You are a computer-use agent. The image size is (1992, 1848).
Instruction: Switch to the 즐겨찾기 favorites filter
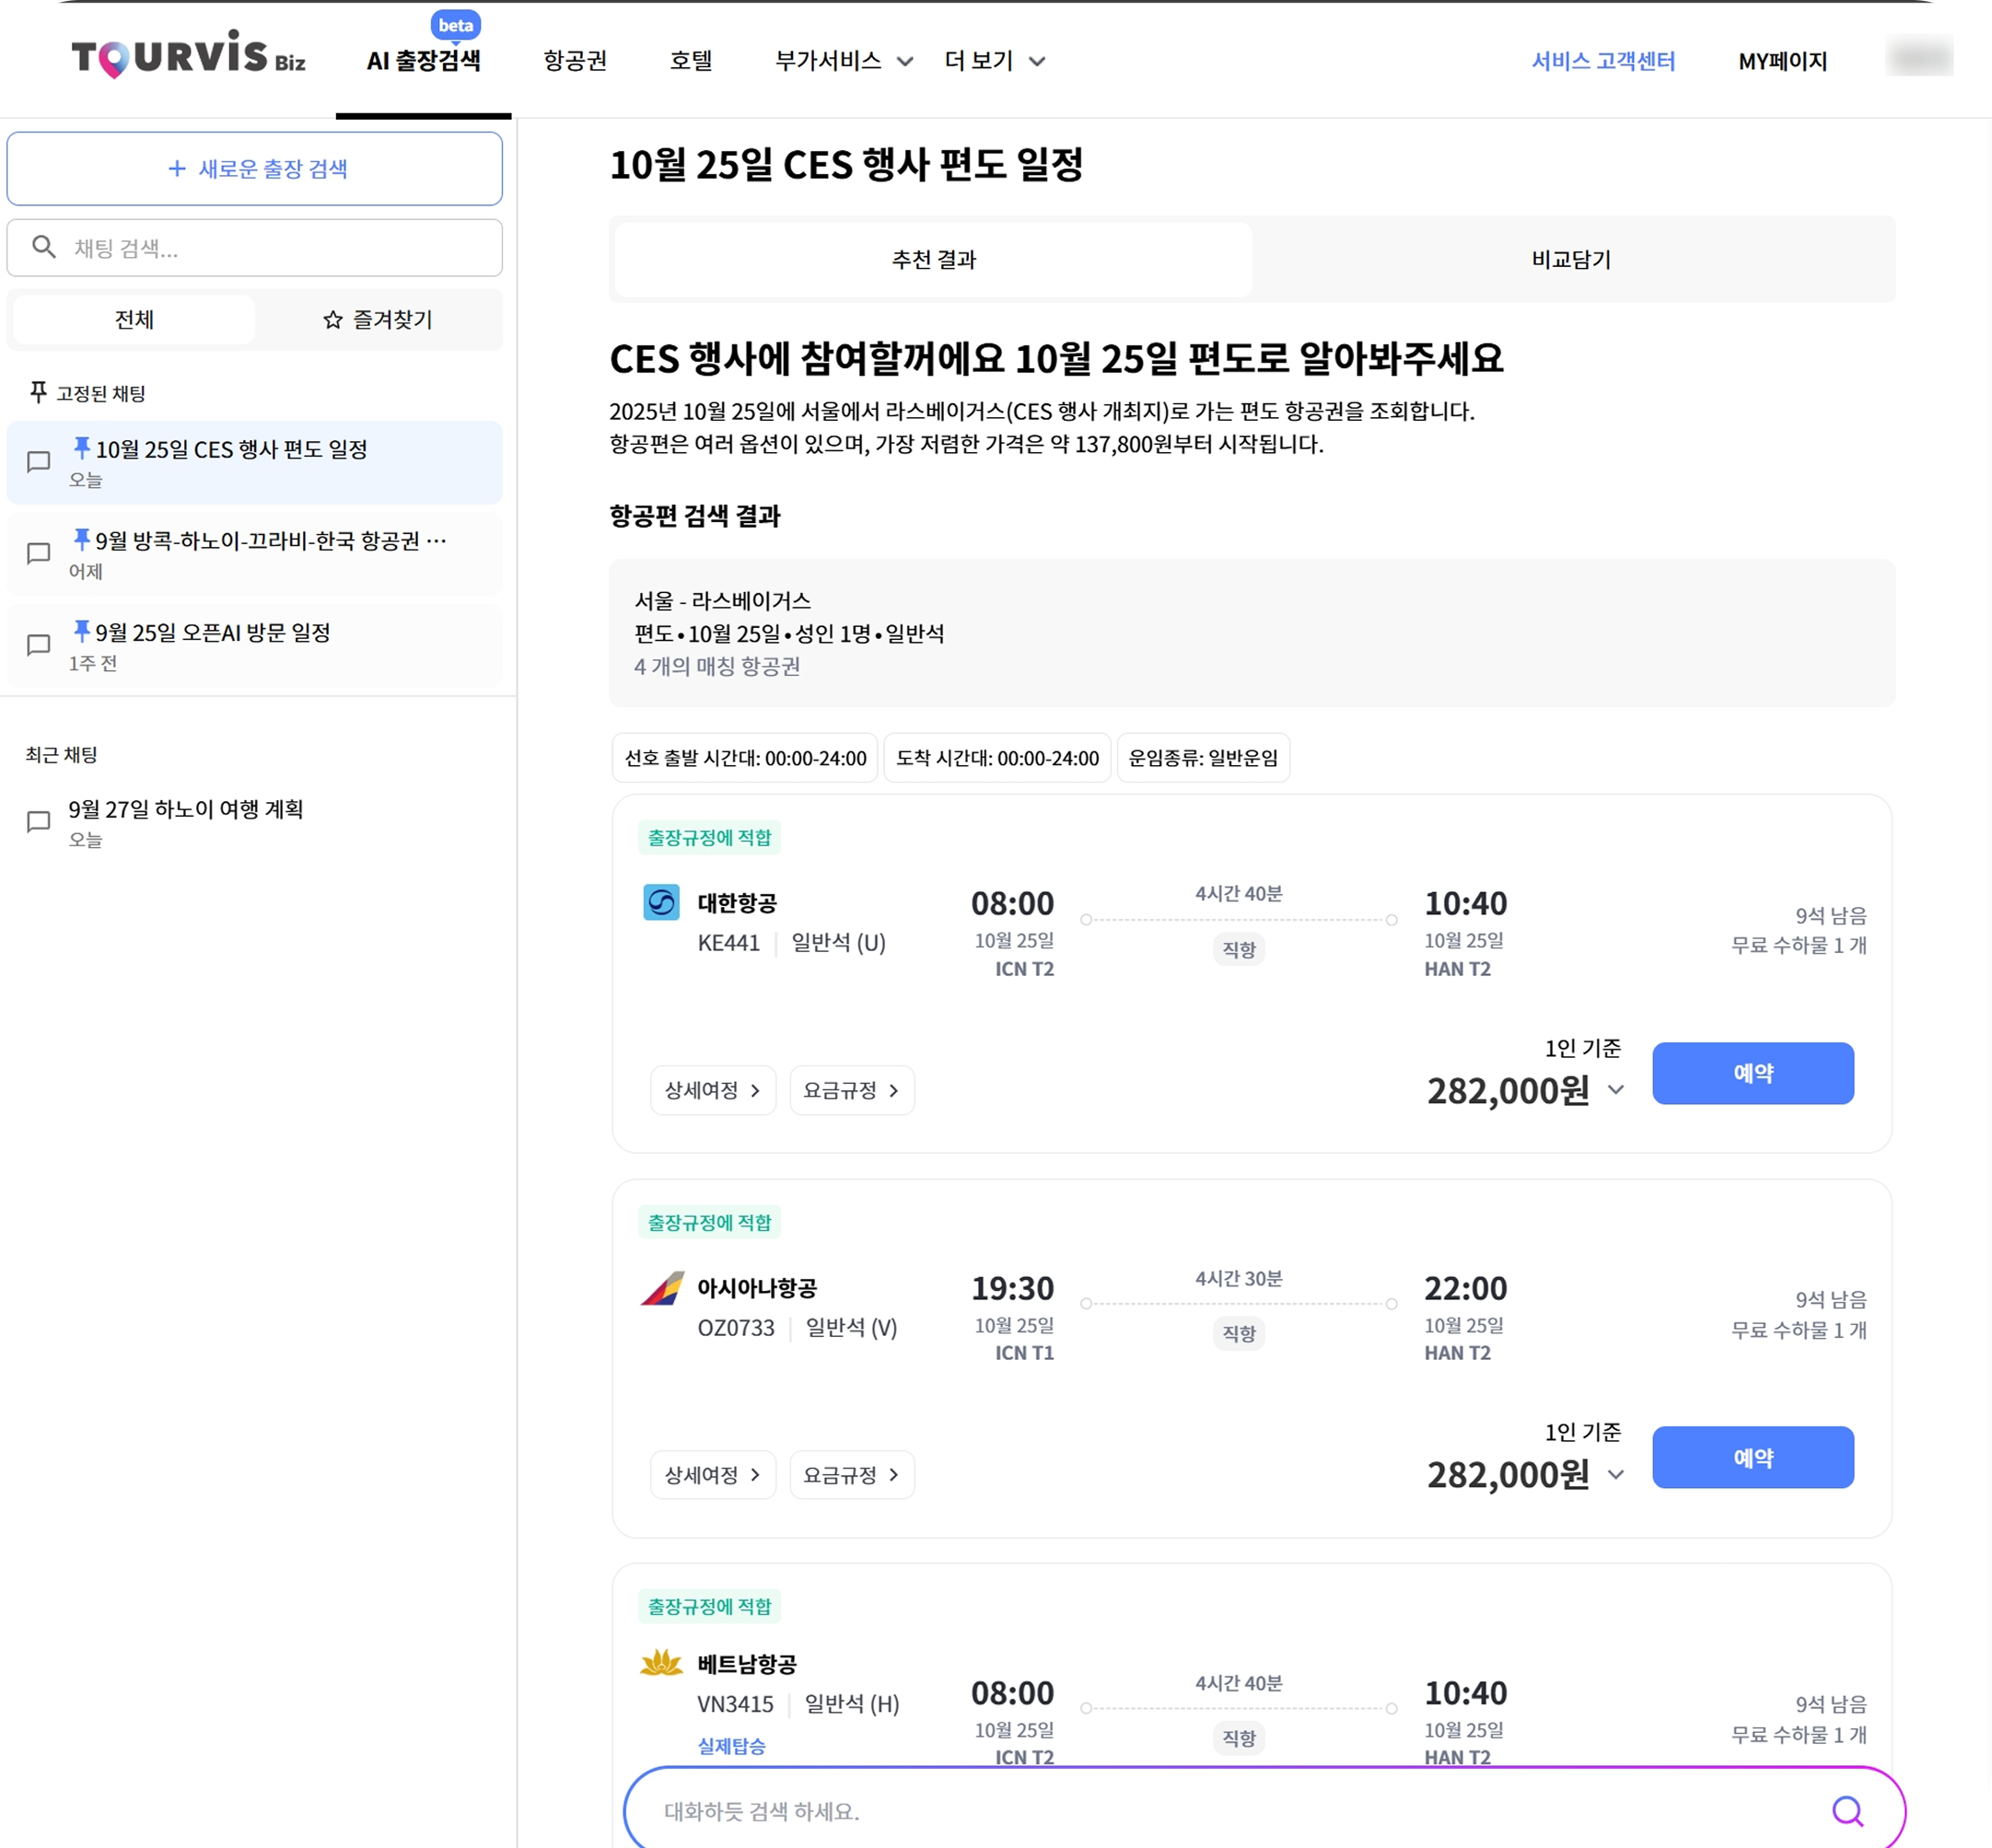pyautogui.click(x=378, y=320)
